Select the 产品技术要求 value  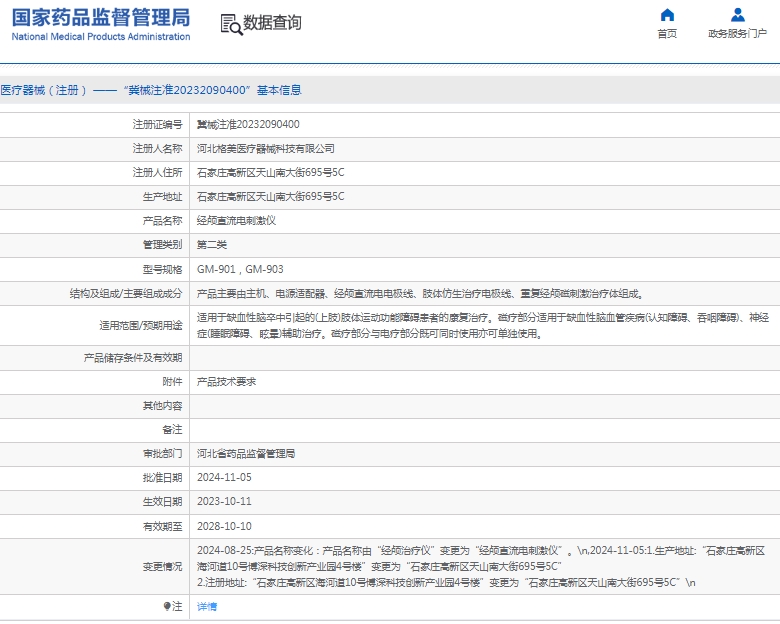tap(226, 382)
